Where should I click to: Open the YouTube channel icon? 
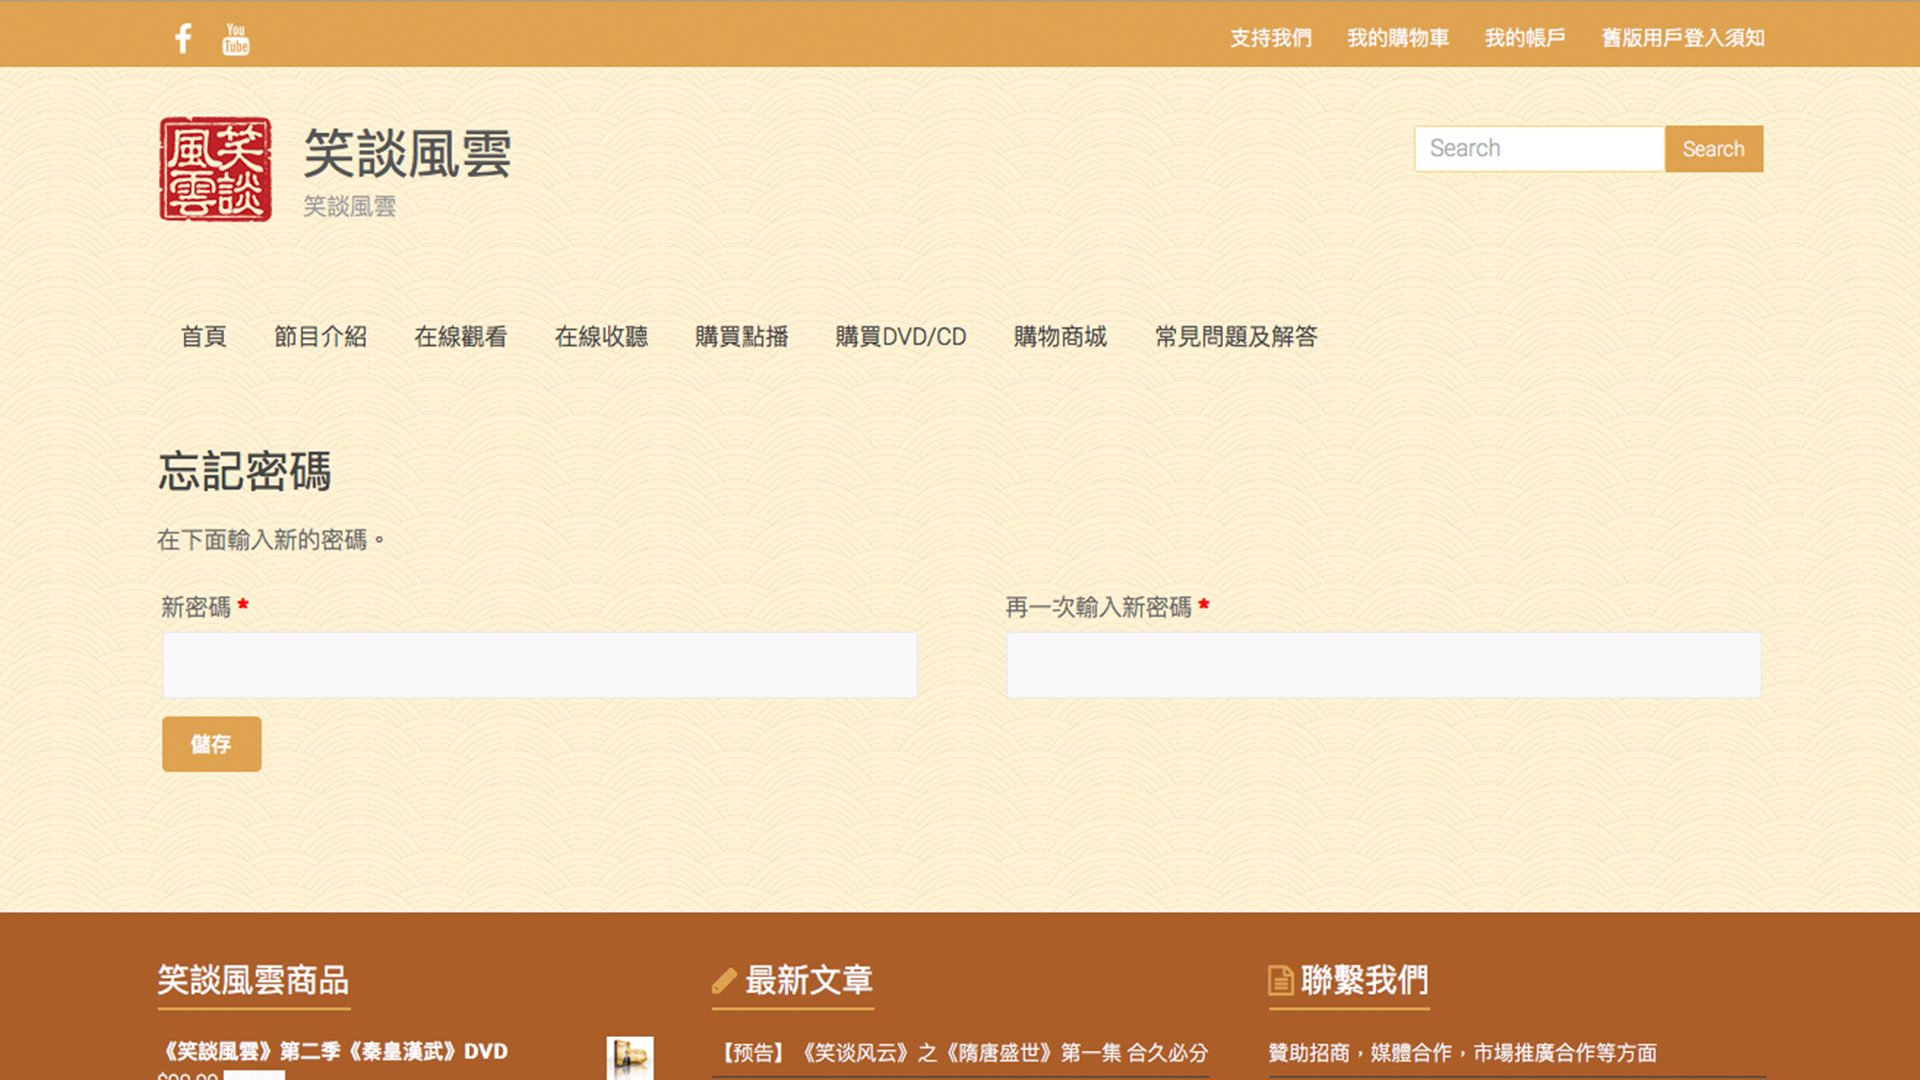pyautogui.click(x=236, y=38)
